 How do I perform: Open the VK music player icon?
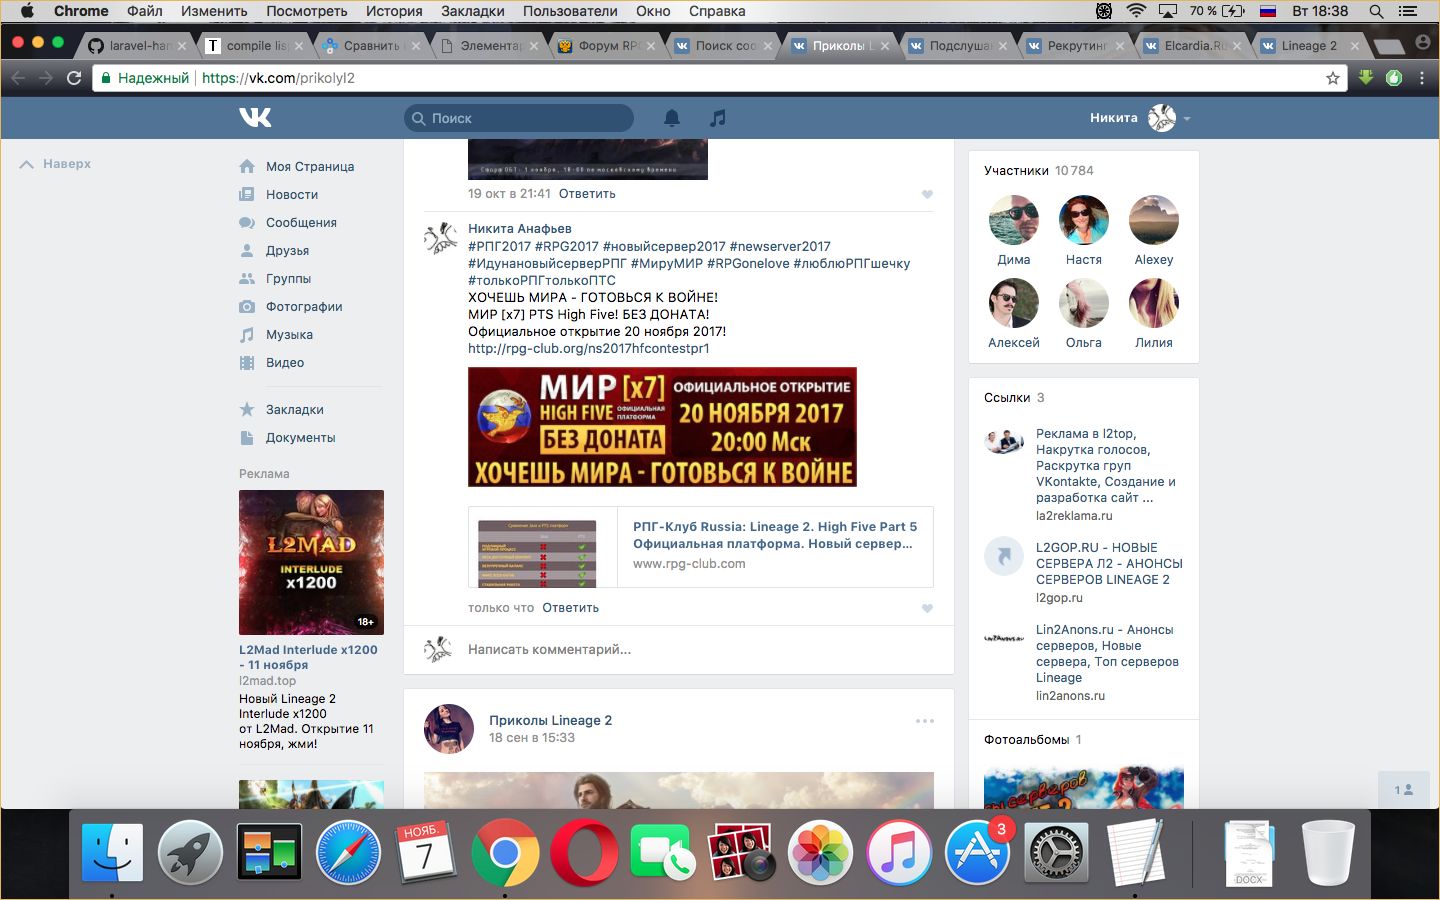tap(717, 118)
